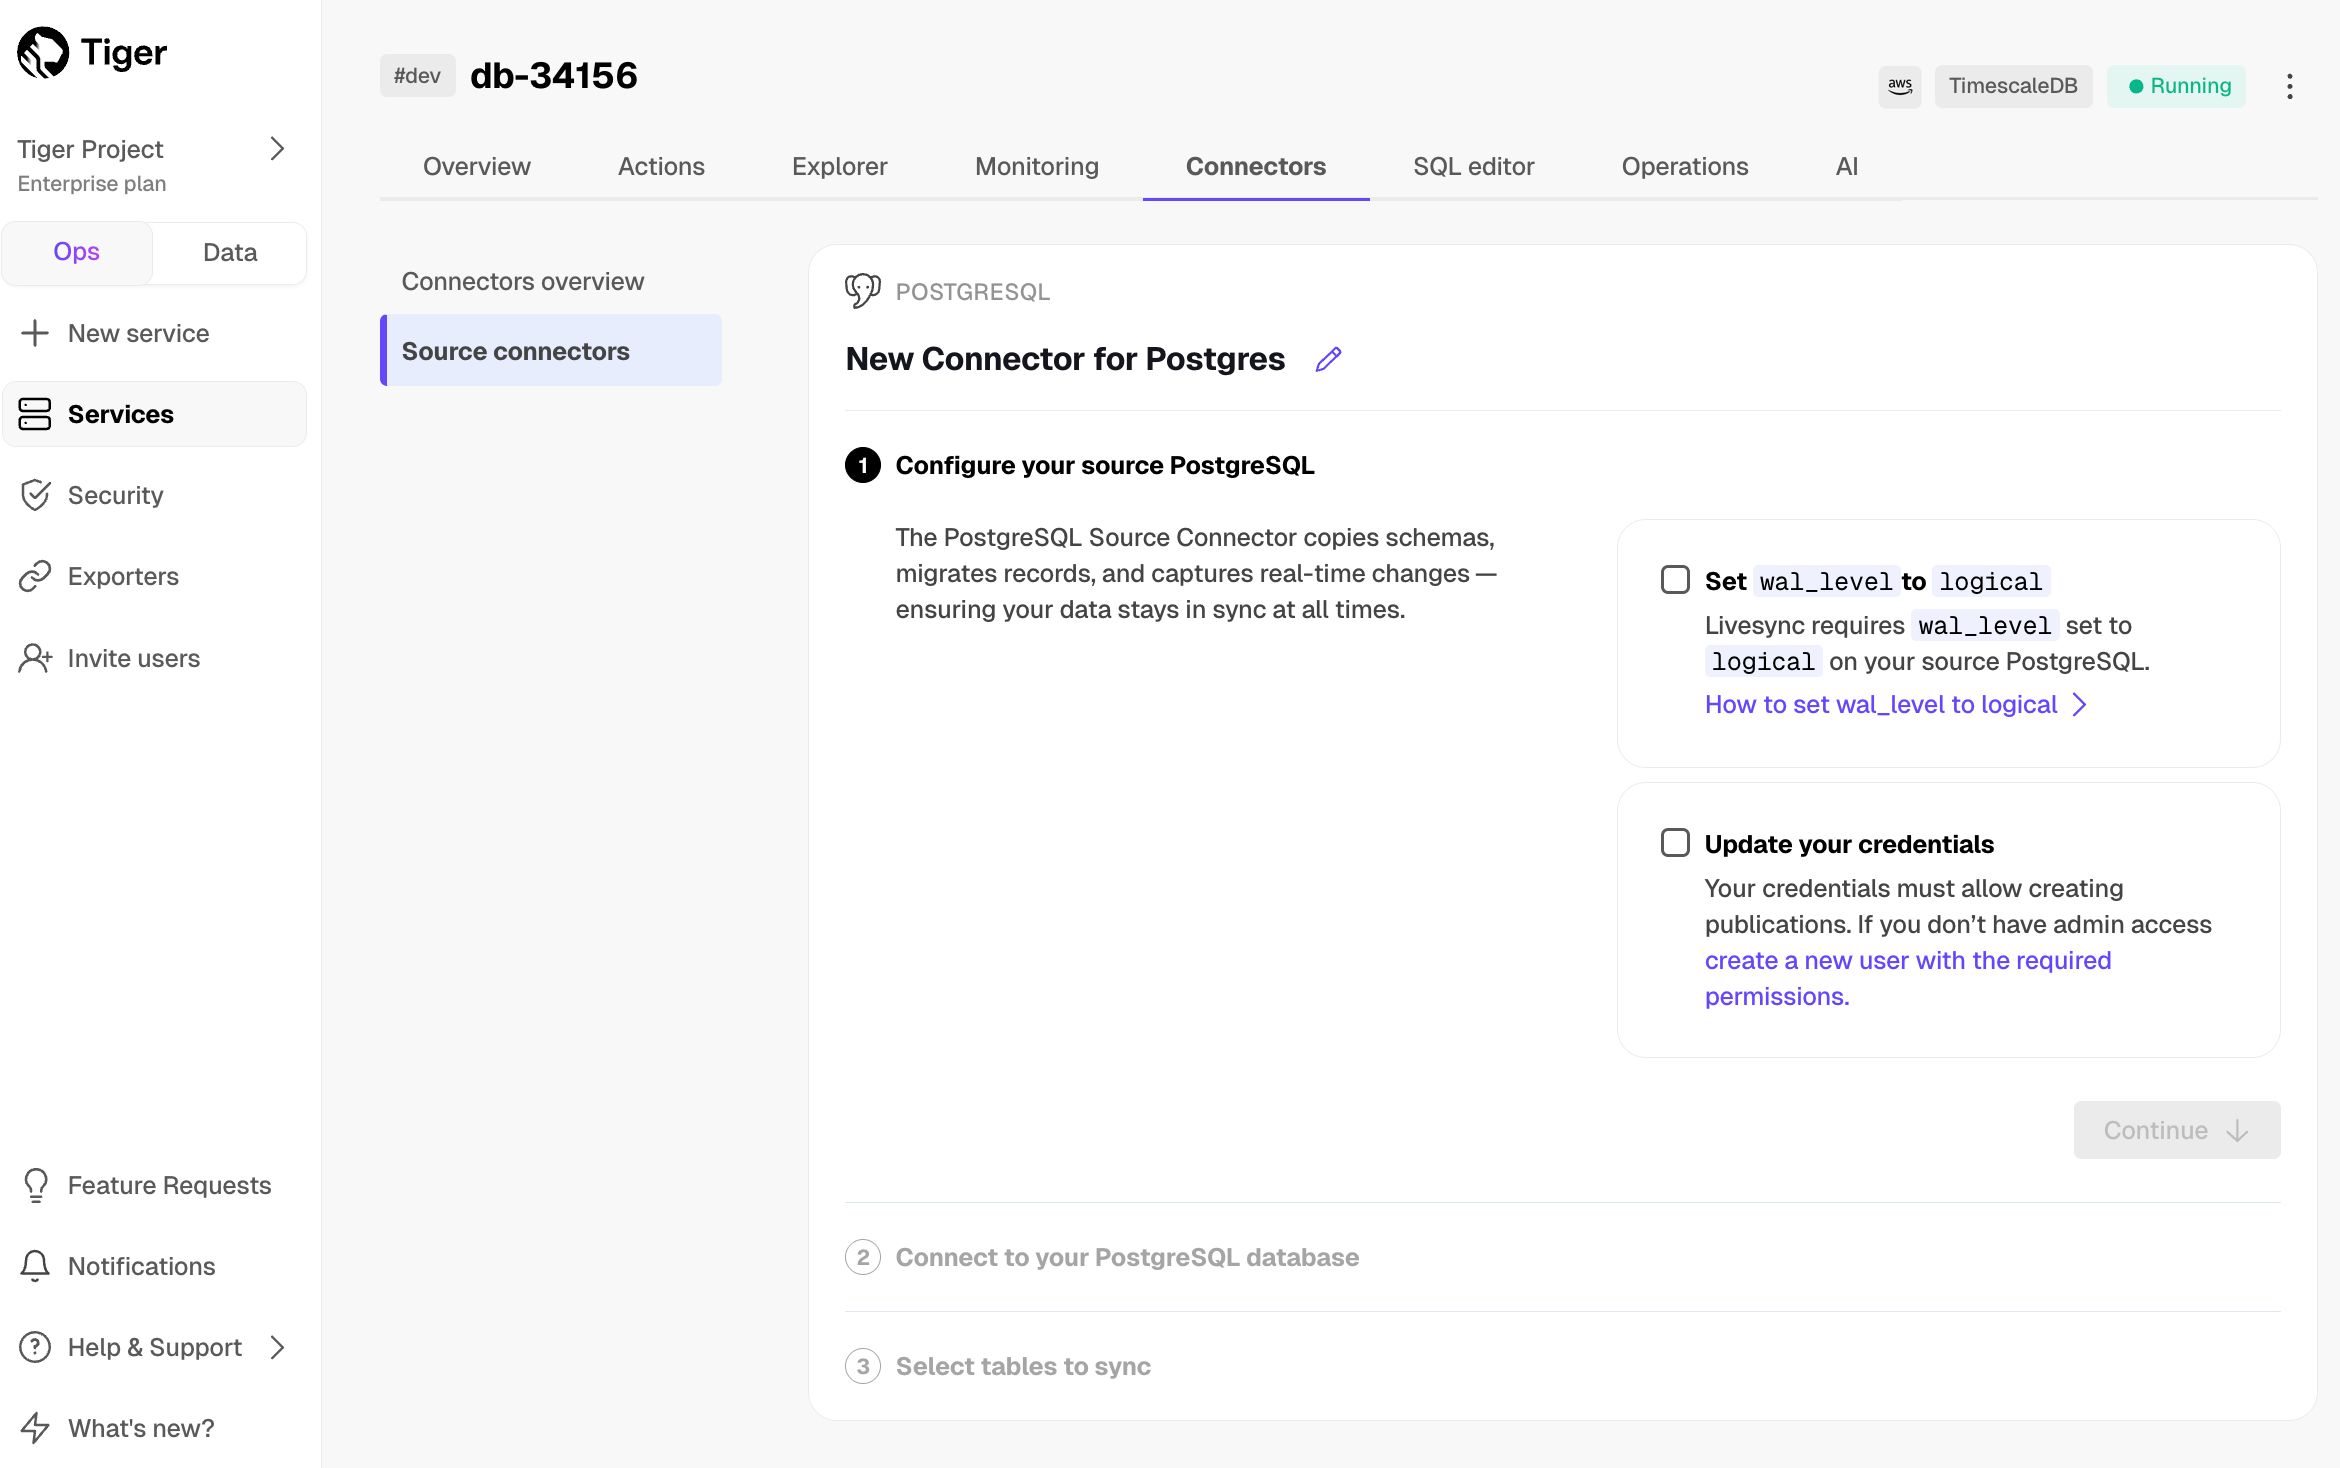Expand step 2 Connect to your PostgreSQL database
Screen dimensions: 2340x1468
1126,1257
